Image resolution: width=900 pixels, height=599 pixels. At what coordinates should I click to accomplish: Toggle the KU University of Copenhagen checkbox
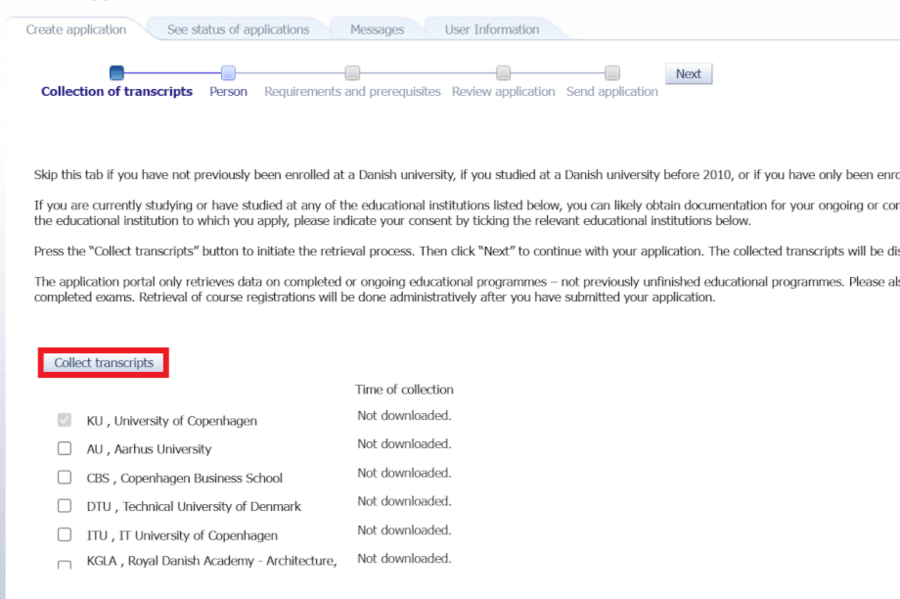click(x=65, y=421)
